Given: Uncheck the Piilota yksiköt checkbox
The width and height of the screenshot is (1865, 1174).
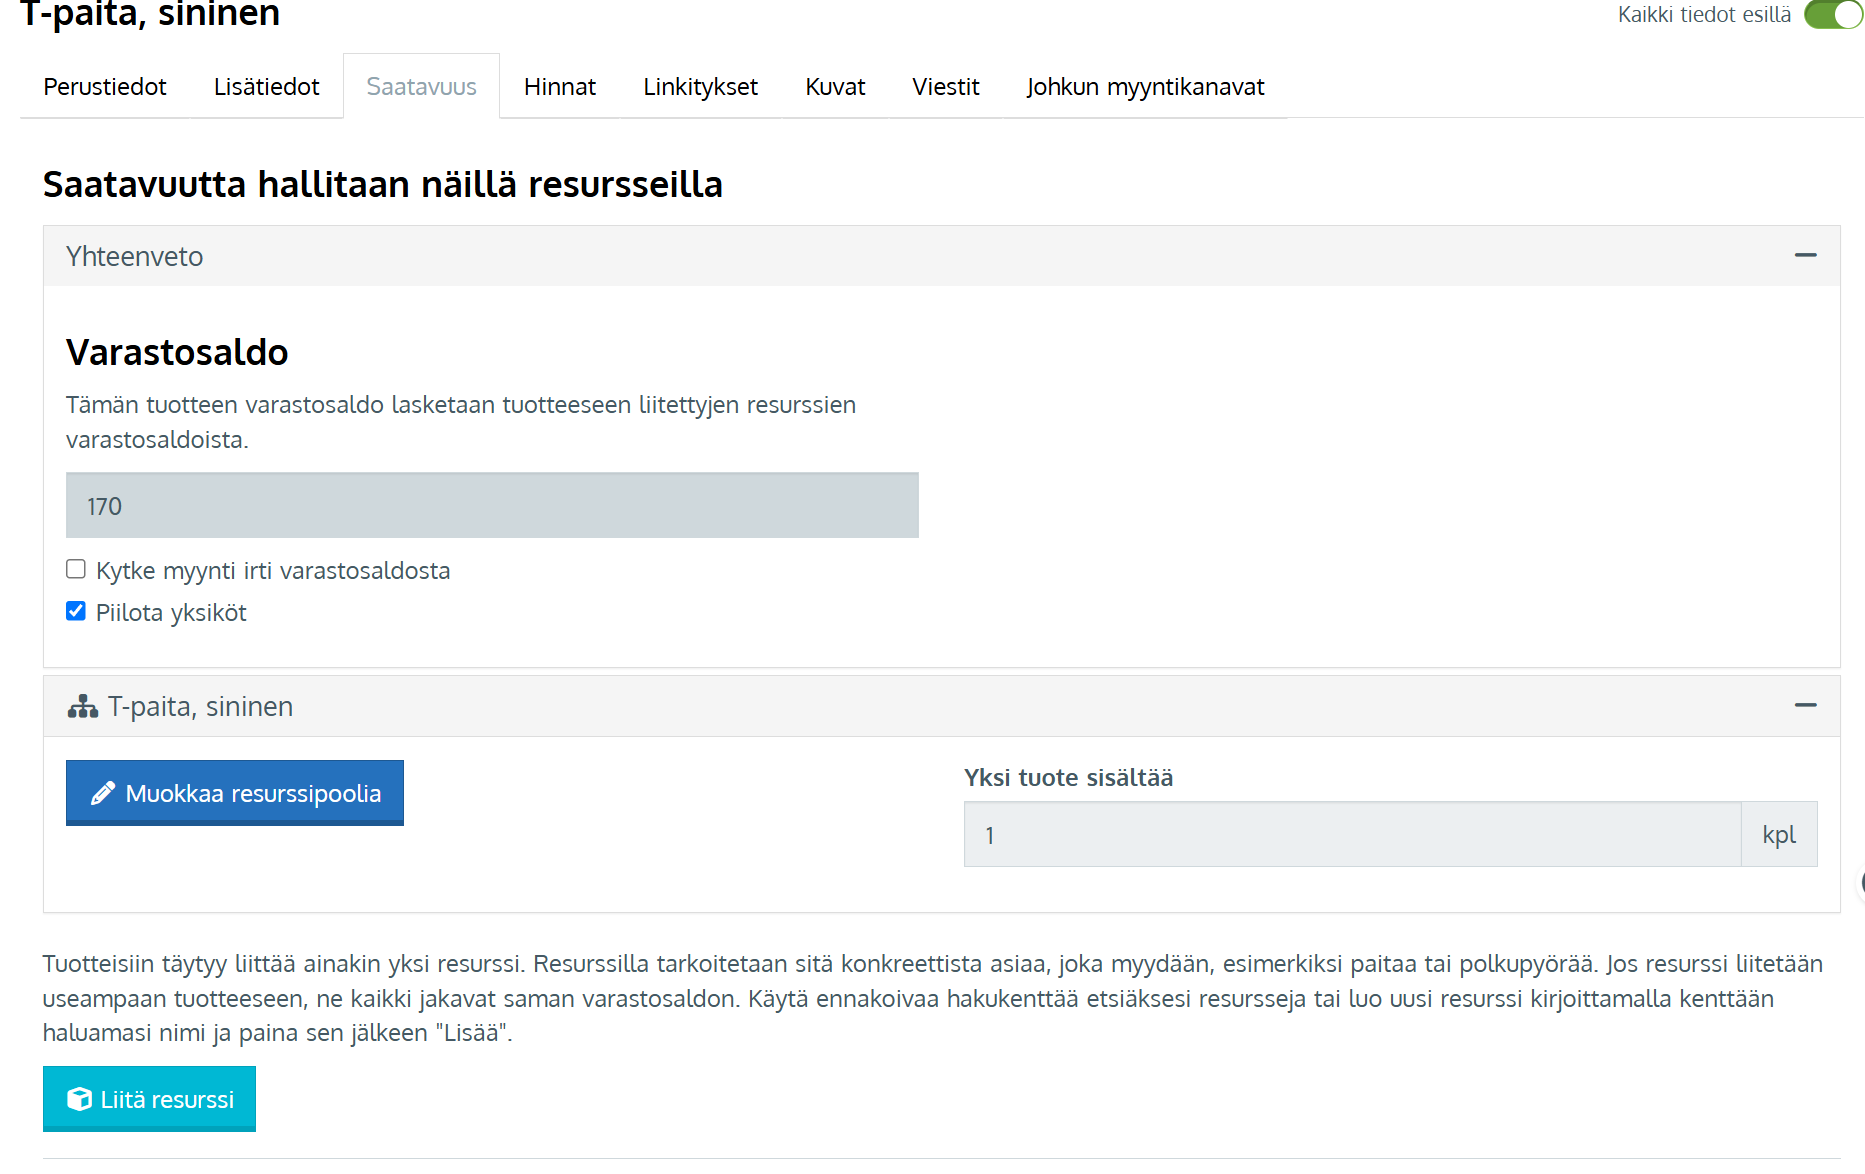Looking at the screenshot, I should point(76,611).
